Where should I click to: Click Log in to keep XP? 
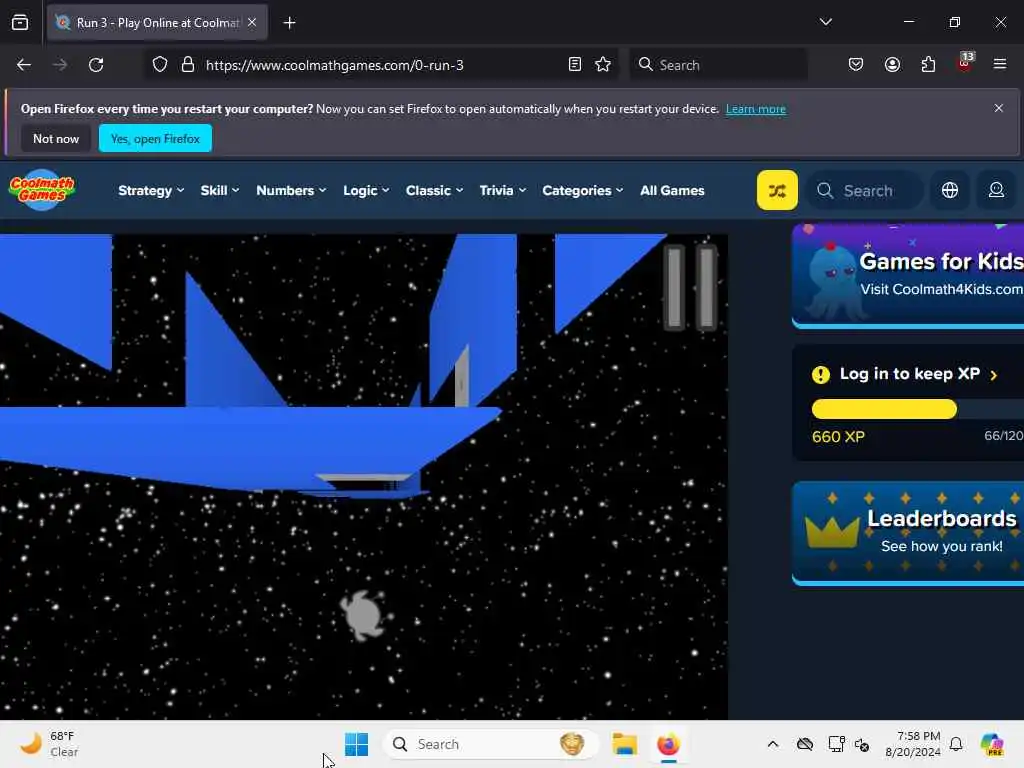[909, 374]
